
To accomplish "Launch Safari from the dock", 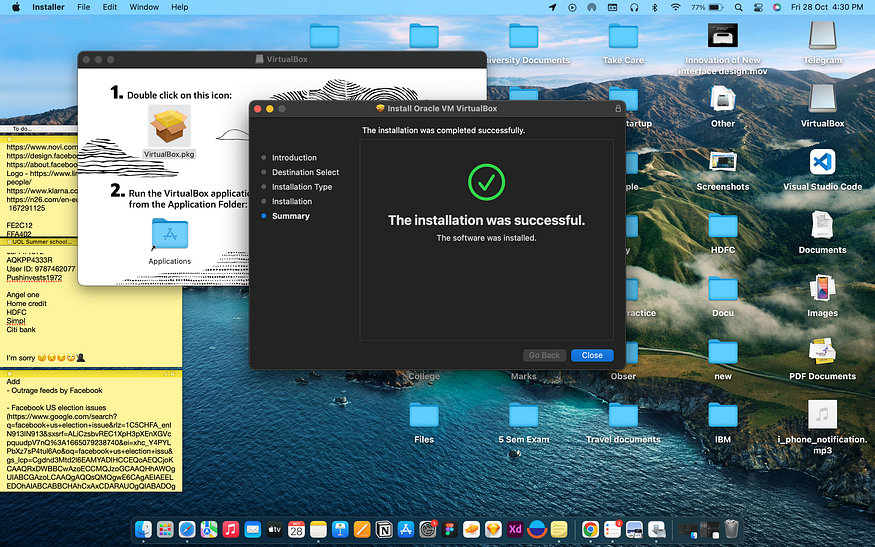I will (187, 529).
